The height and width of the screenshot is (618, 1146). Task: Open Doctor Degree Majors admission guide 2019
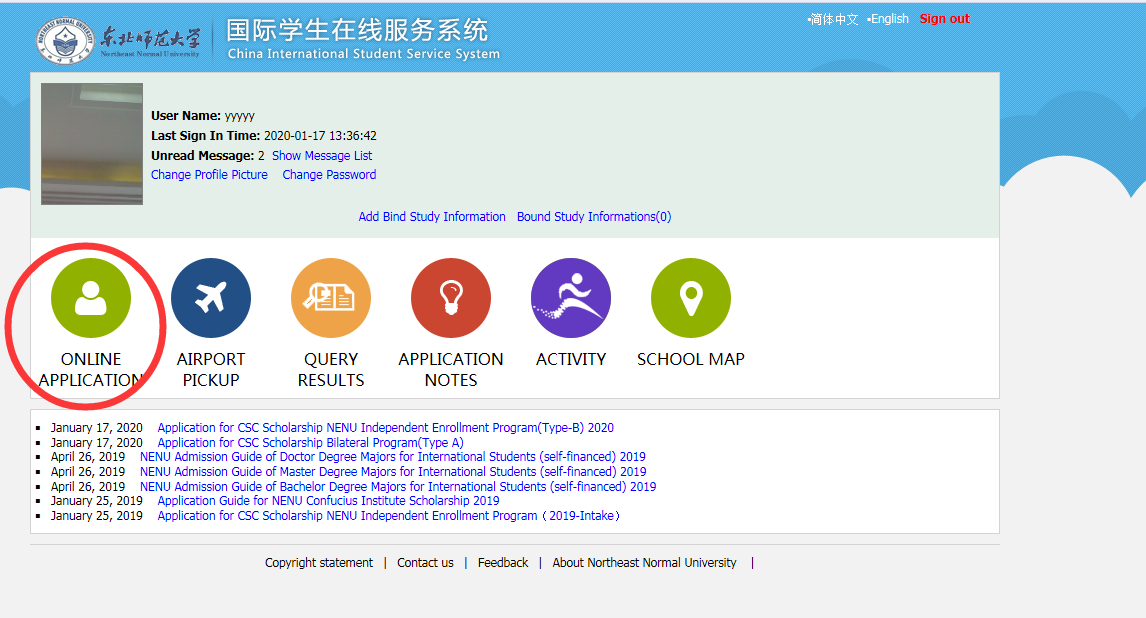[x=392, y=457]
